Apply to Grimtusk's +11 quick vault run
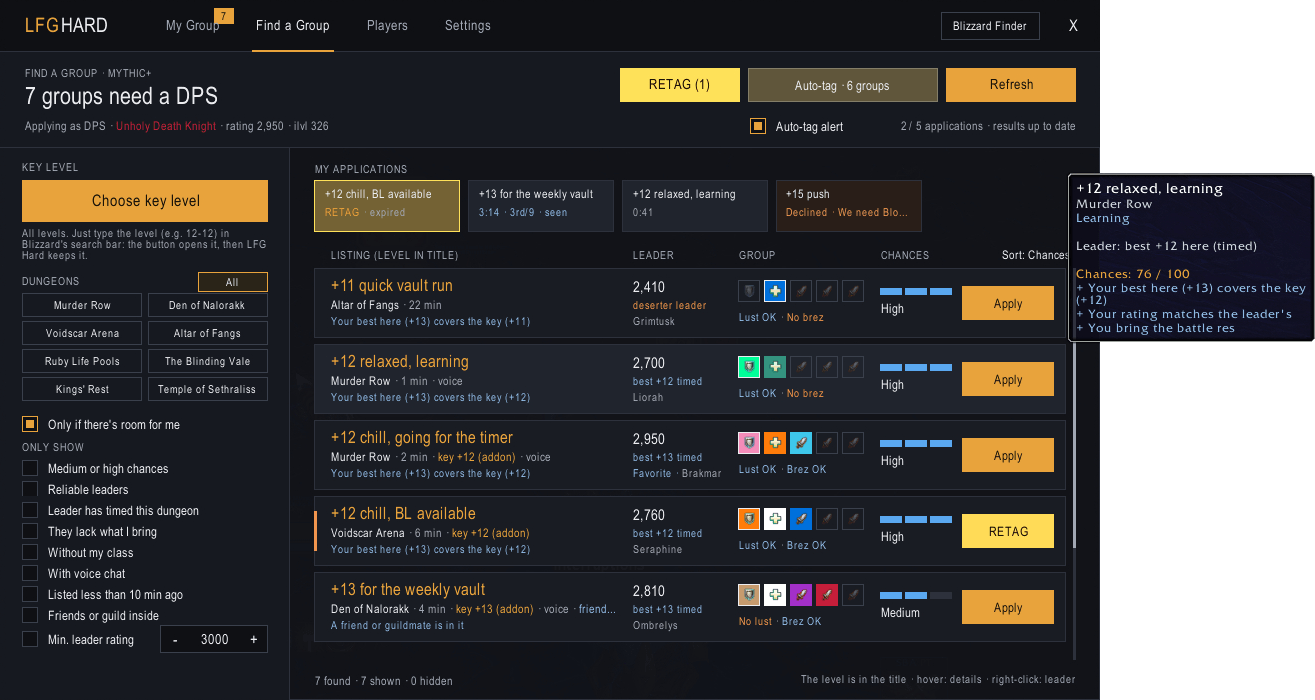 (x=1008, y=303)
